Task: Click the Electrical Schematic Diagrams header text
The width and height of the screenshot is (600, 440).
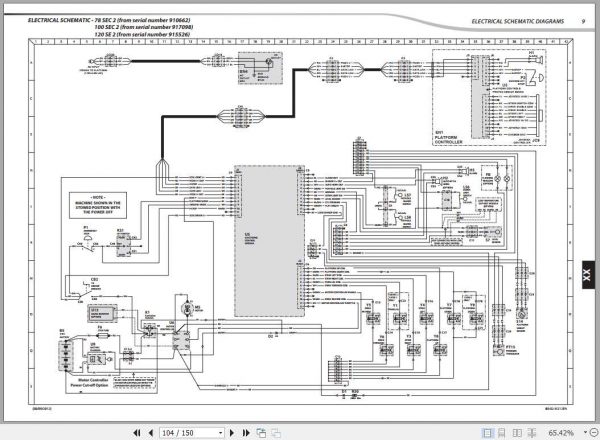Action: (x=517, y=21)
